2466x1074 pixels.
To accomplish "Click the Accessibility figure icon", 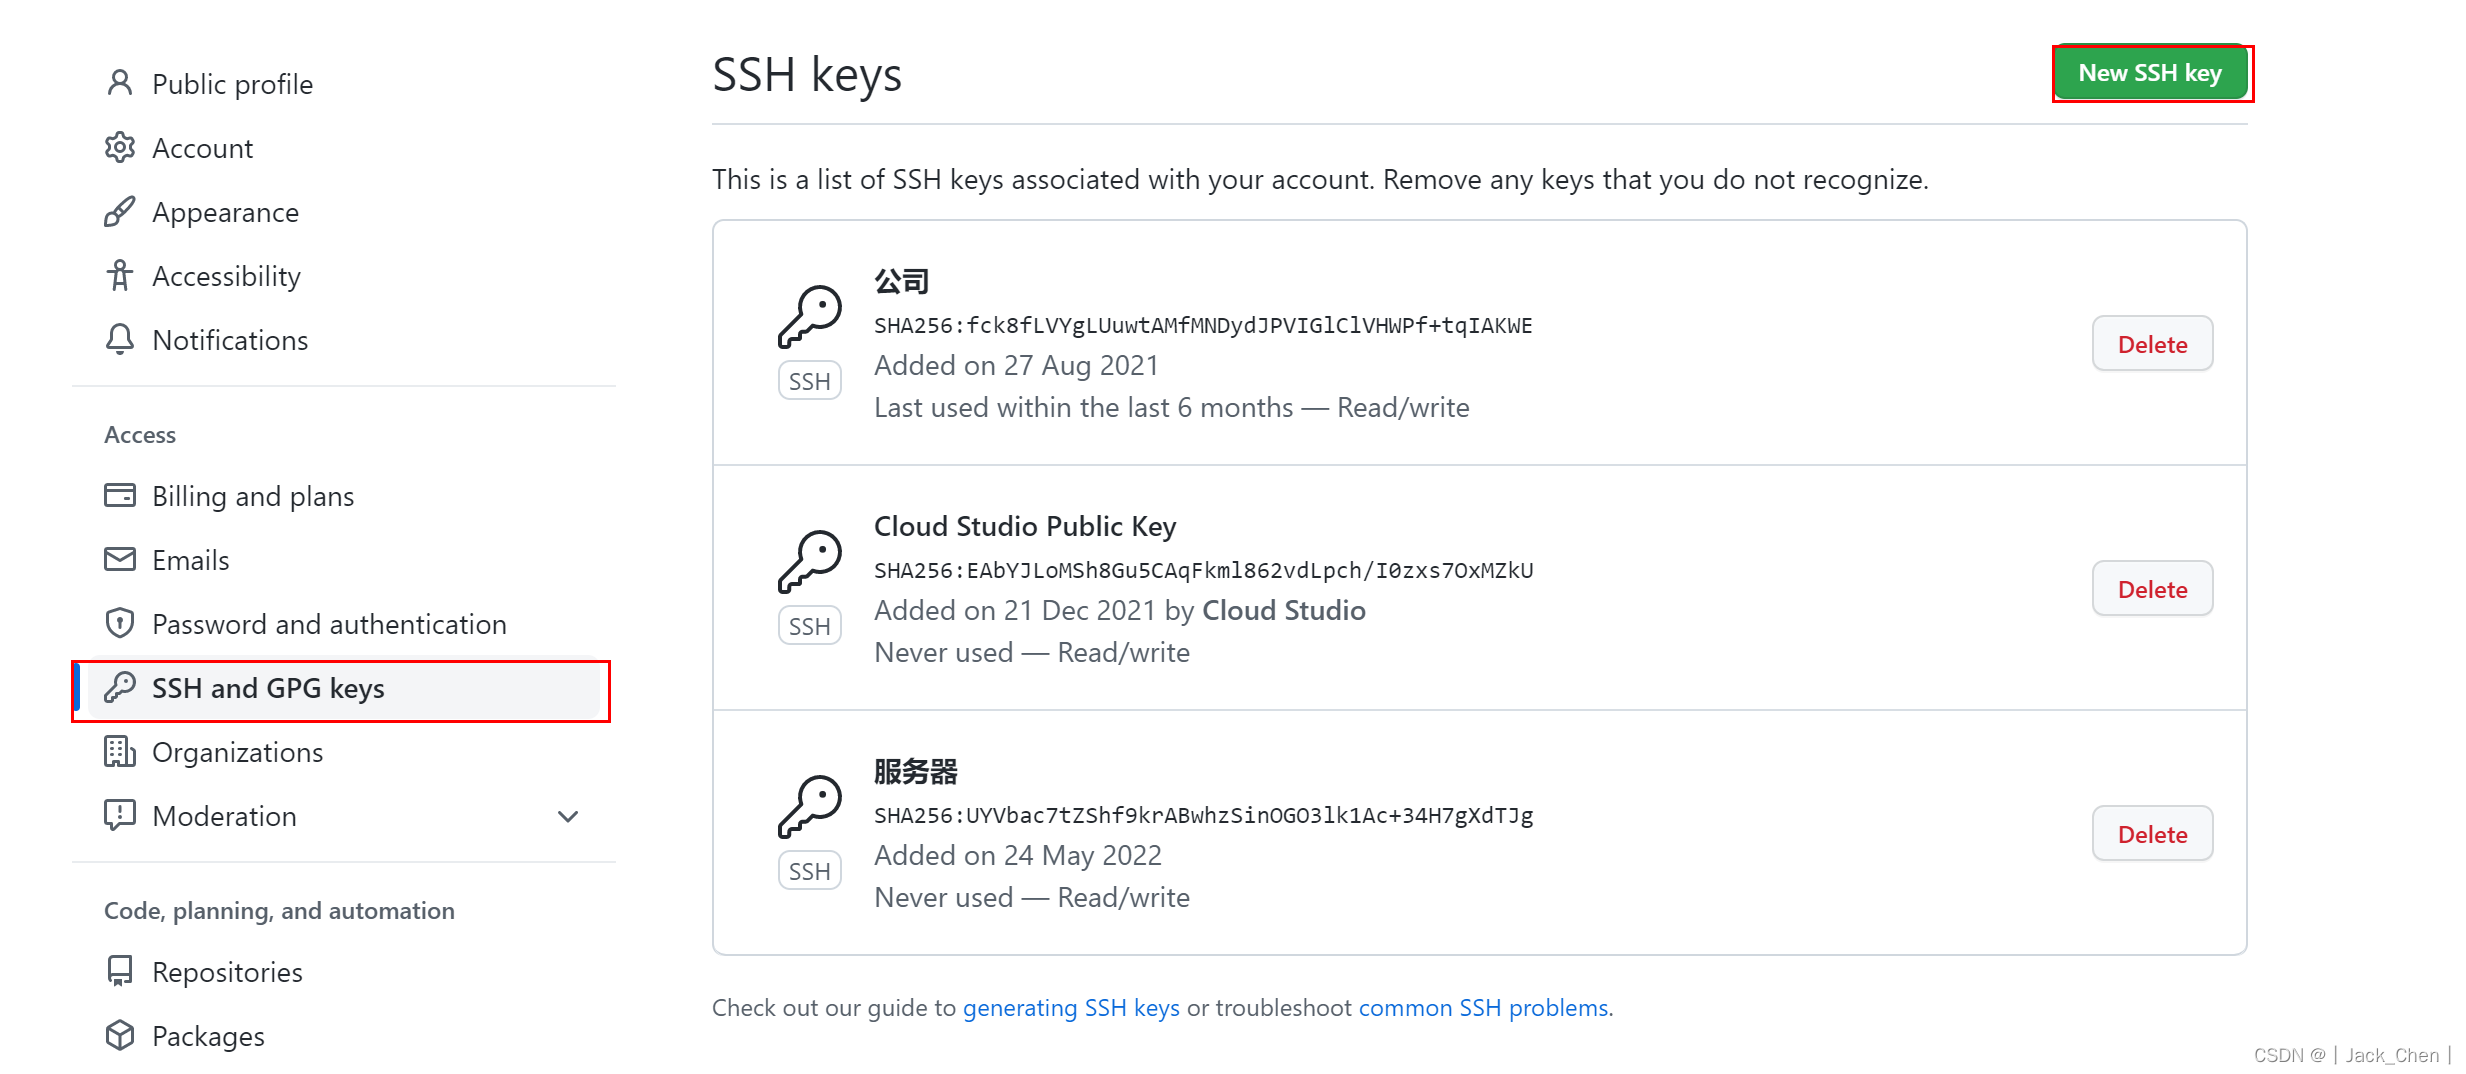I will (x=120, y=275).
